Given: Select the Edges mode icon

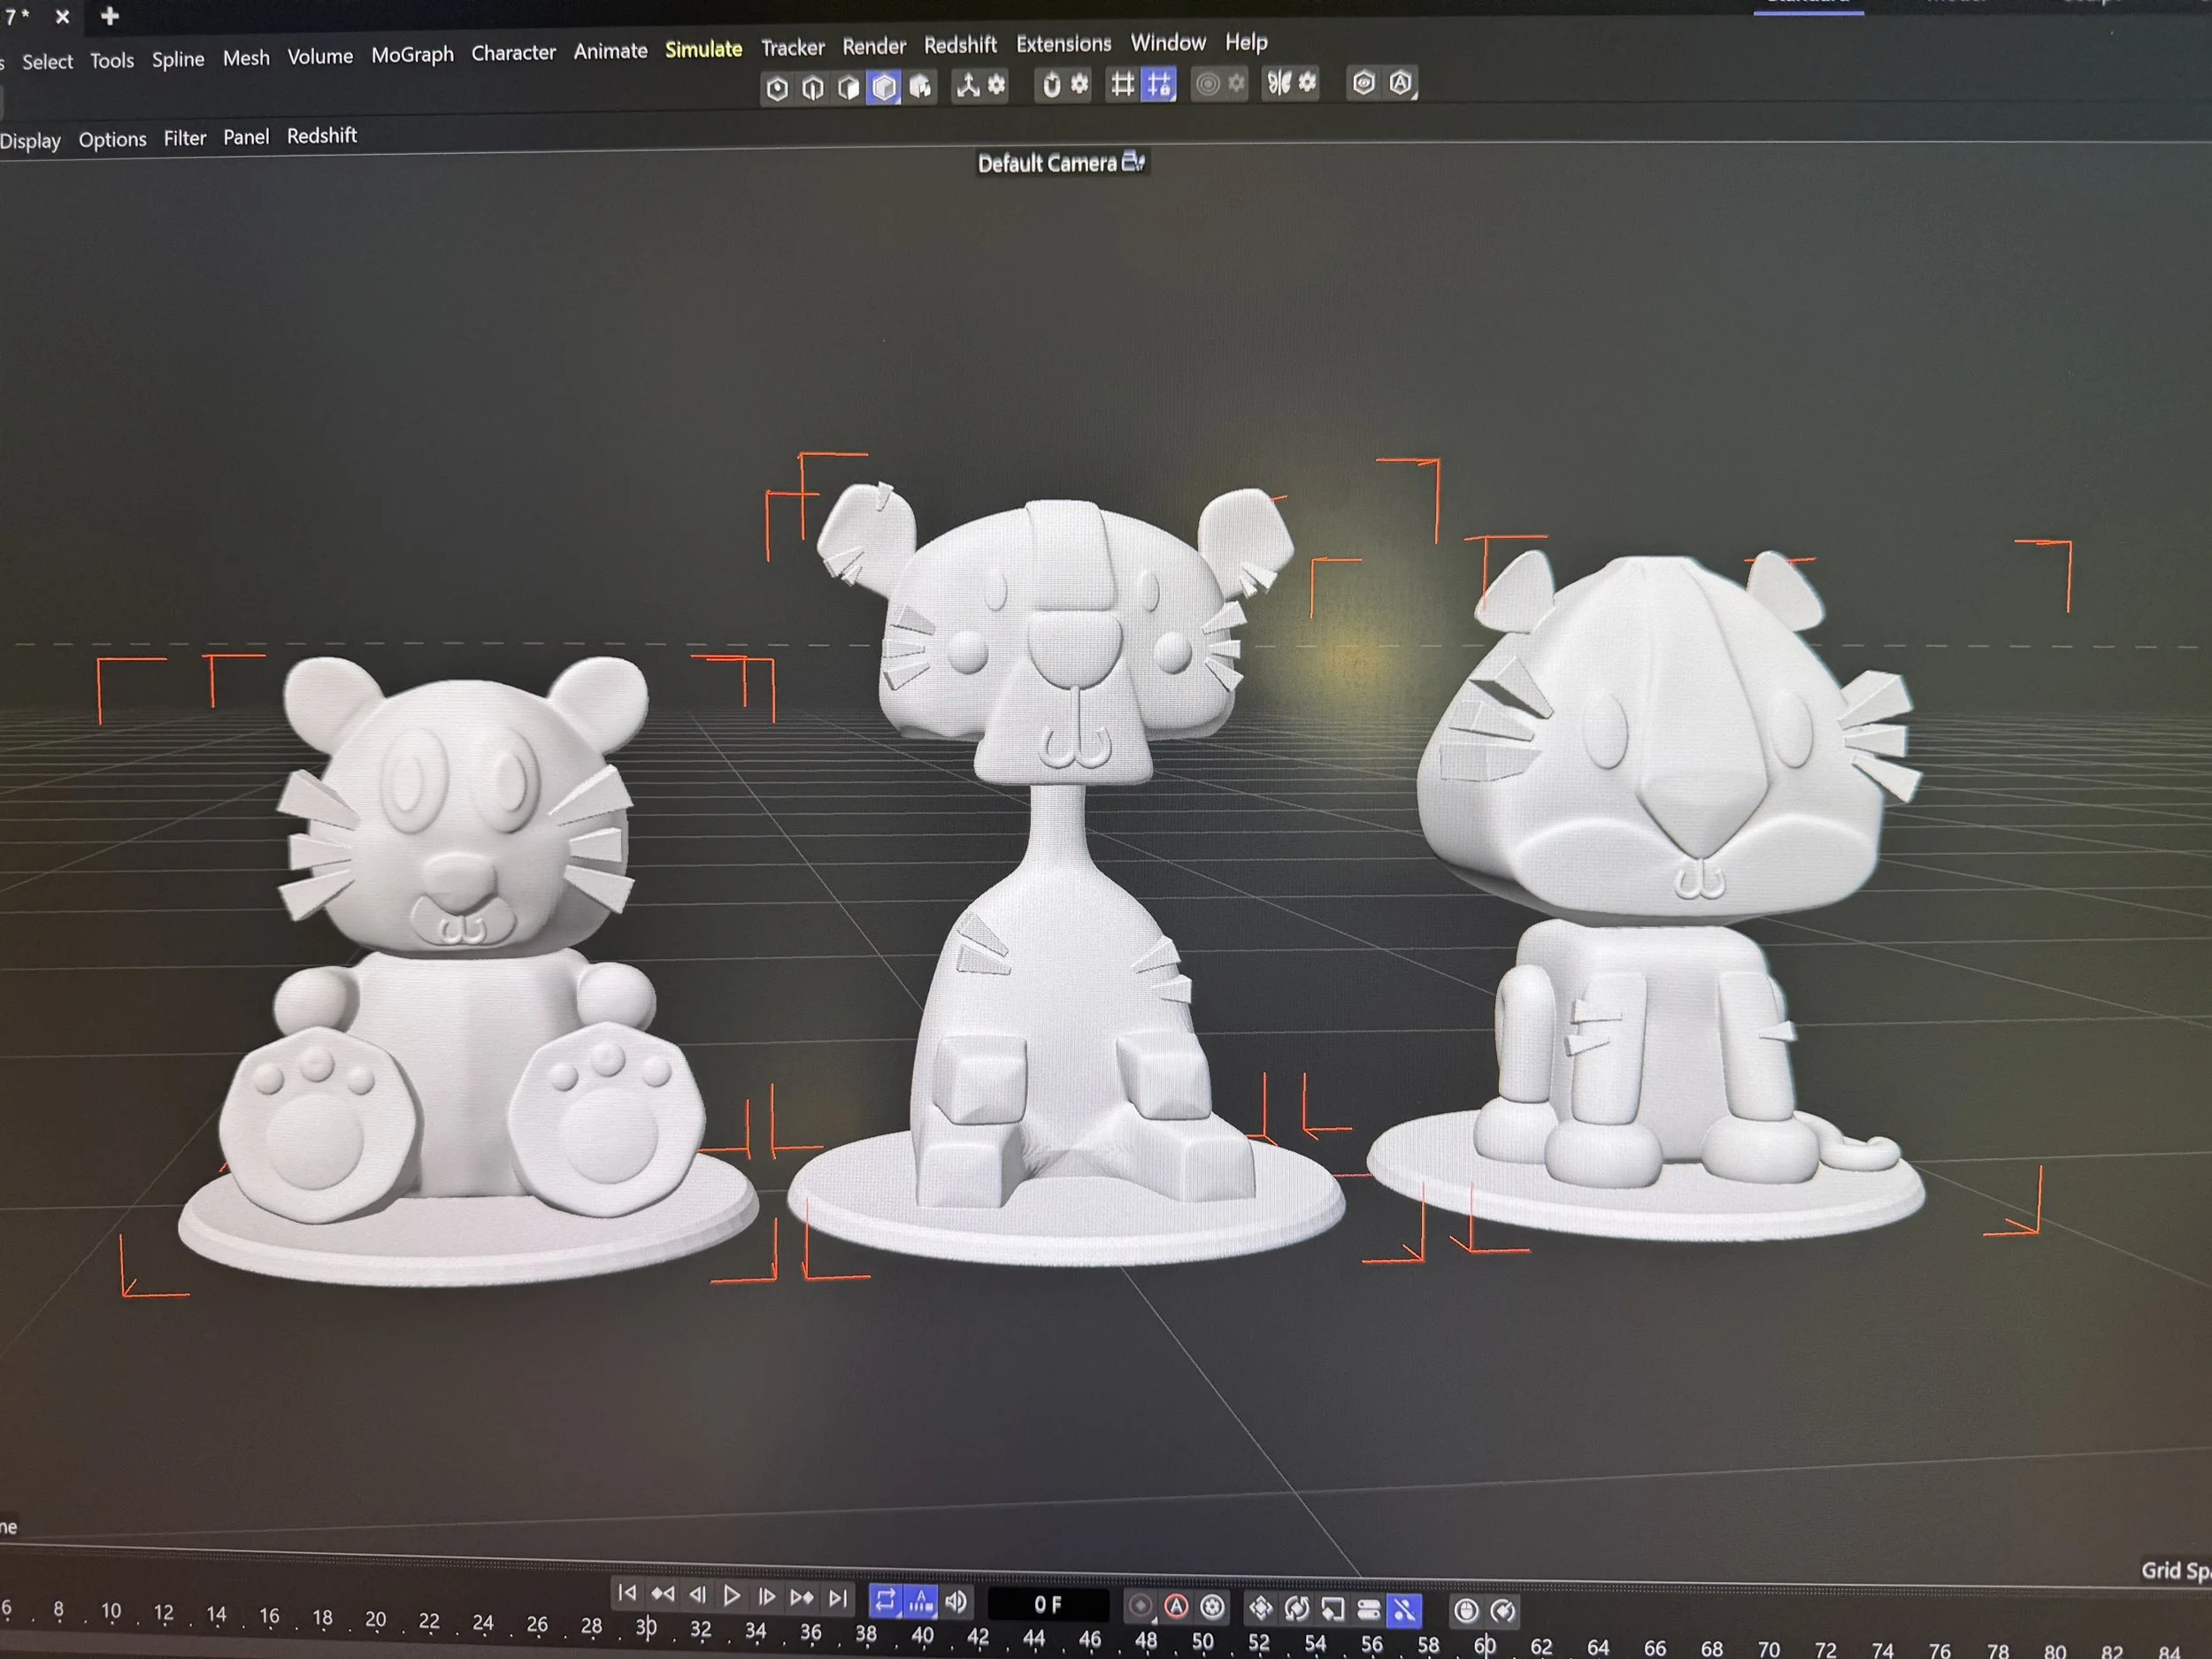Looking at the screenshot, I should pyautogui.click(x=813, y=89).
